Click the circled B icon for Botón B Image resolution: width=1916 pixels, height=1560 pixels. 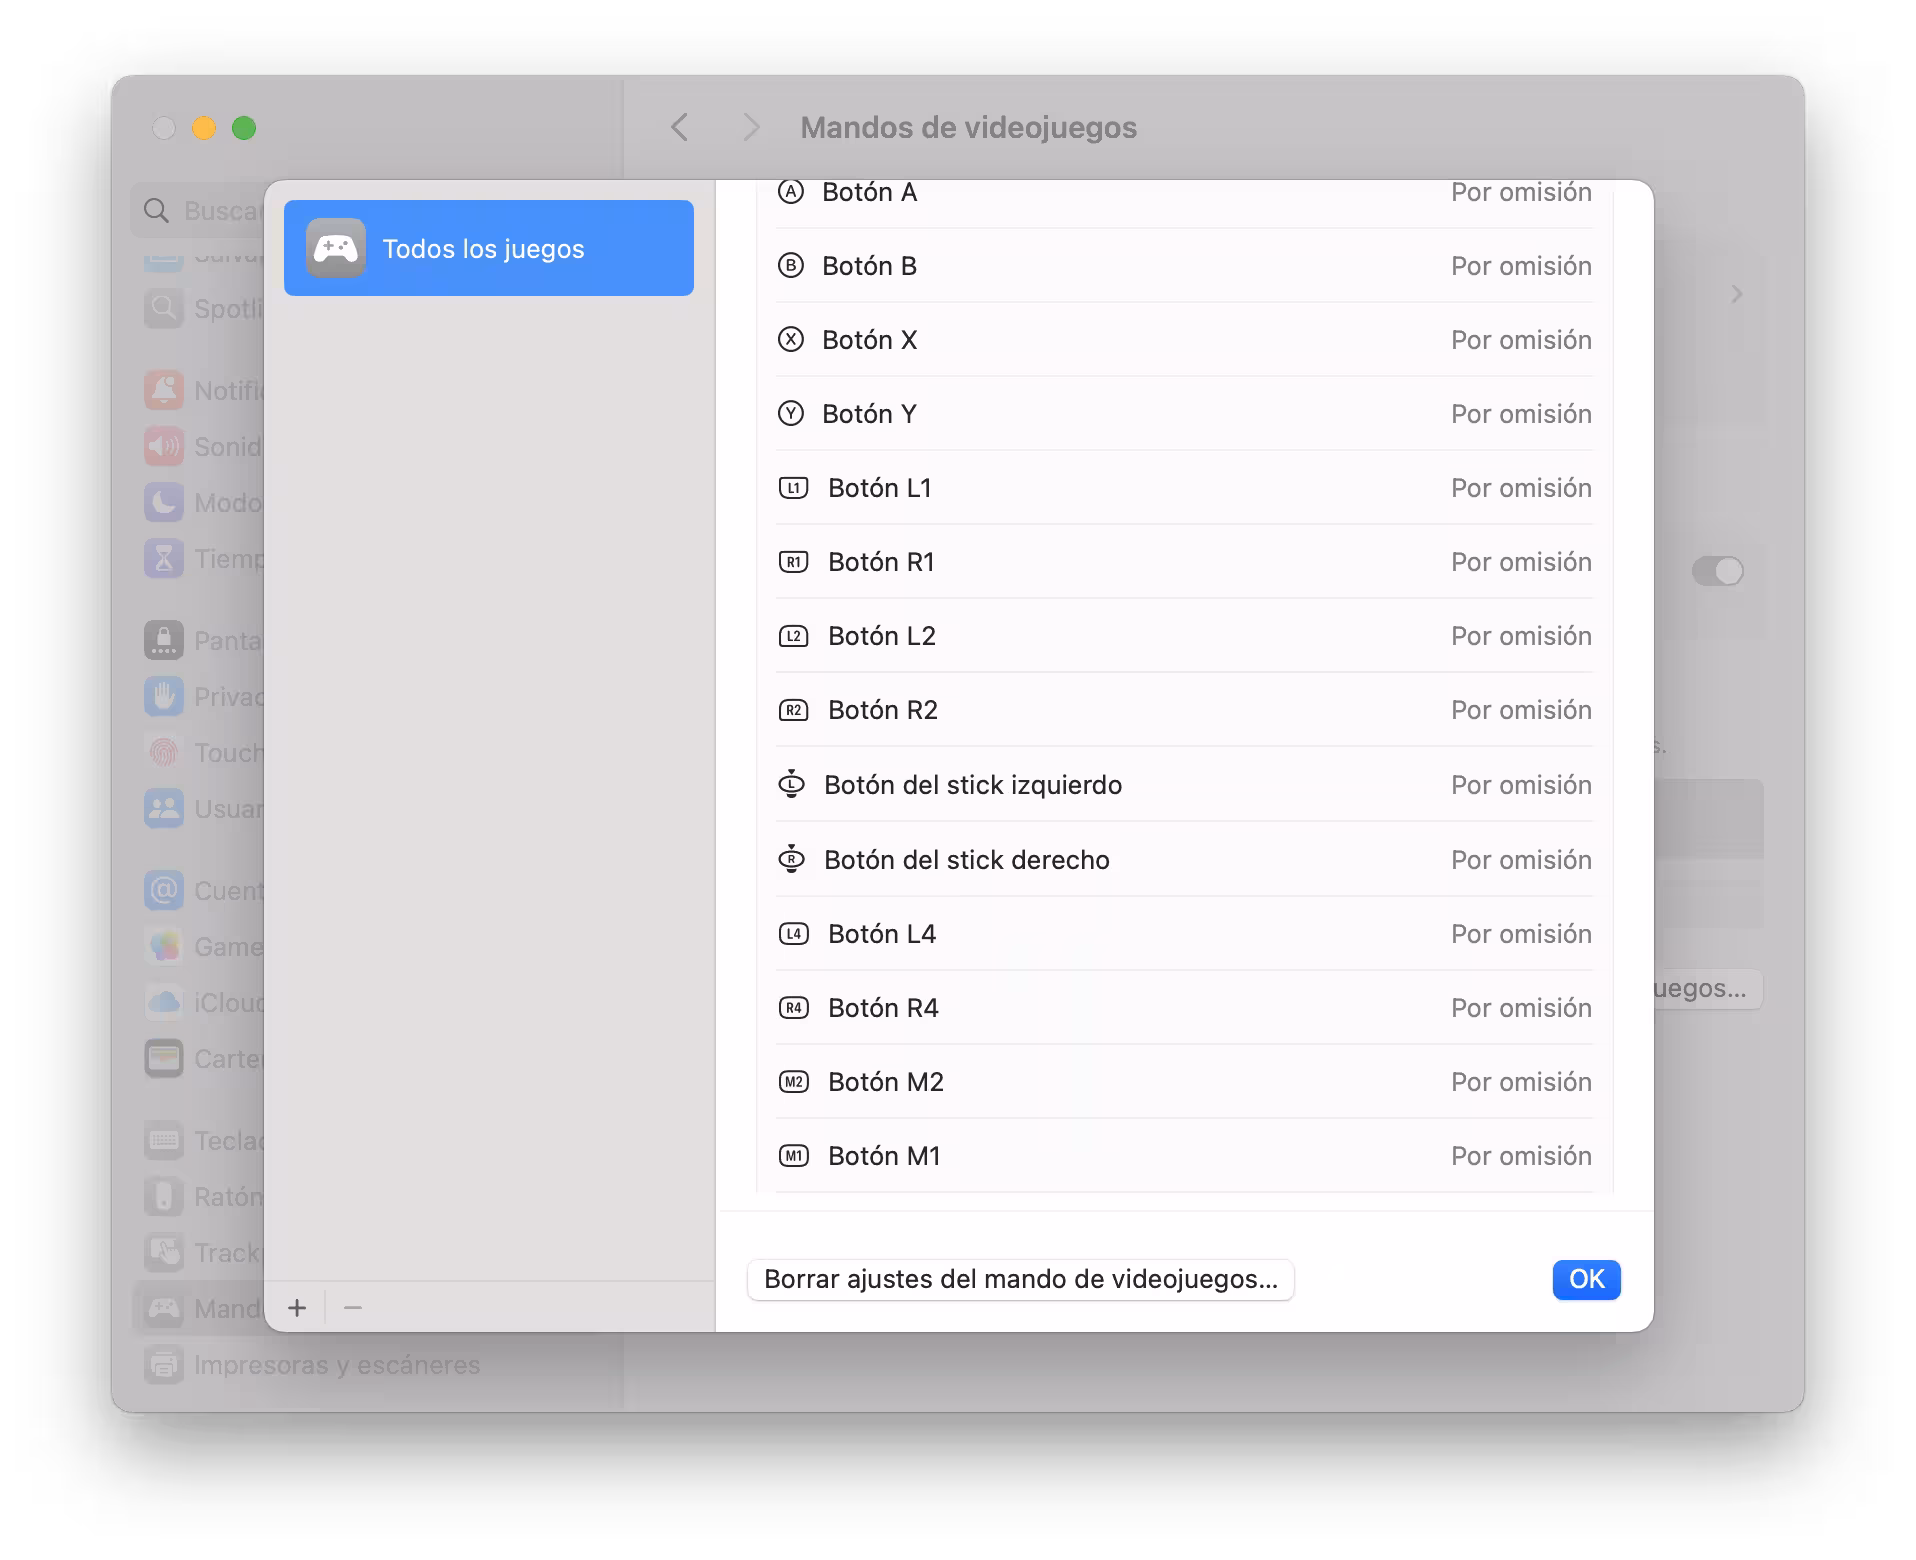(791, 266)
